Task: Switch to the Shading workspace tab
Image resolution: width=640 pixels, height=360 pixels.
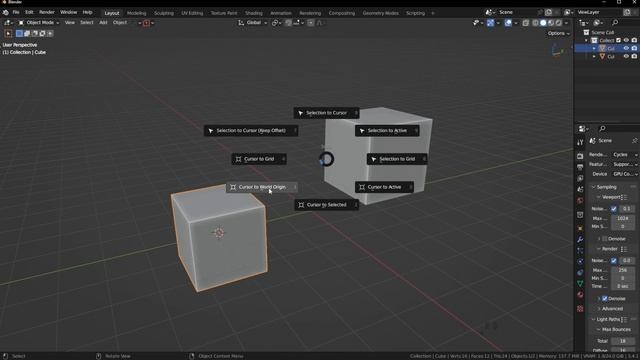Action: click(253, 13)
